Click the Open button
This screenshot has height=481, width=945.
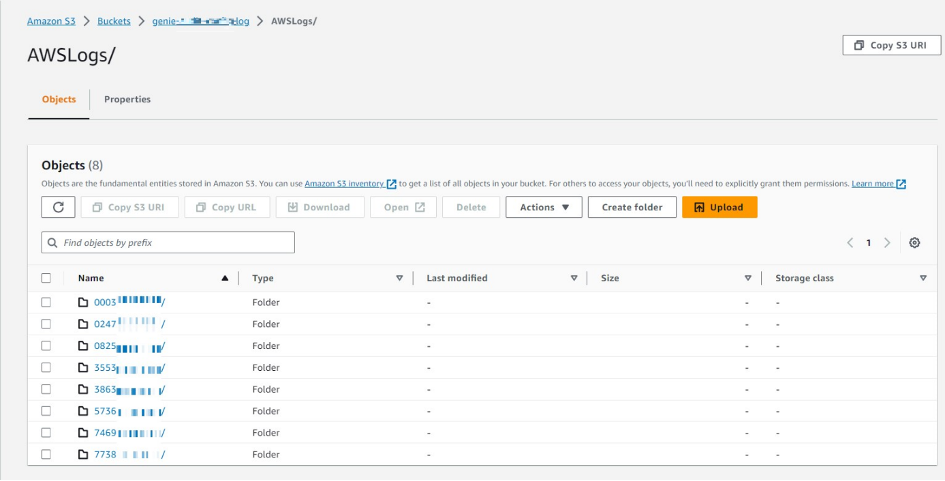pos(403,207)
